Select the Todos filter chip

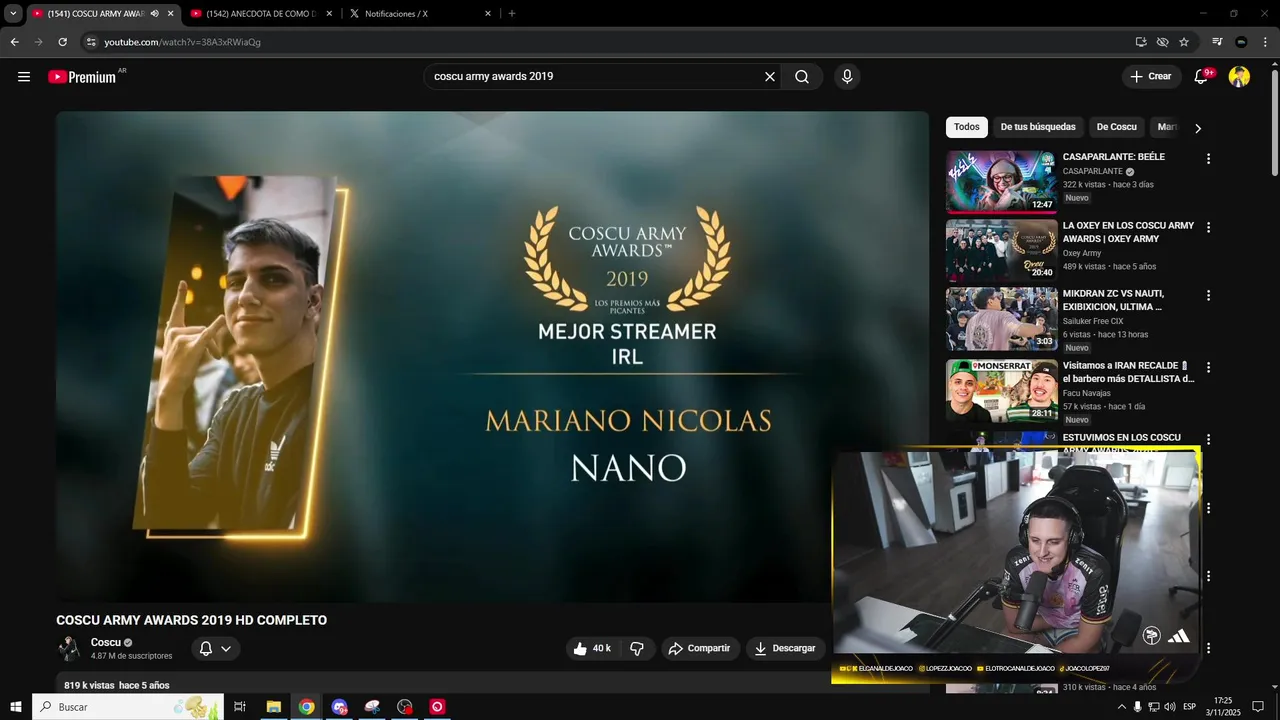tap(967, 127)
